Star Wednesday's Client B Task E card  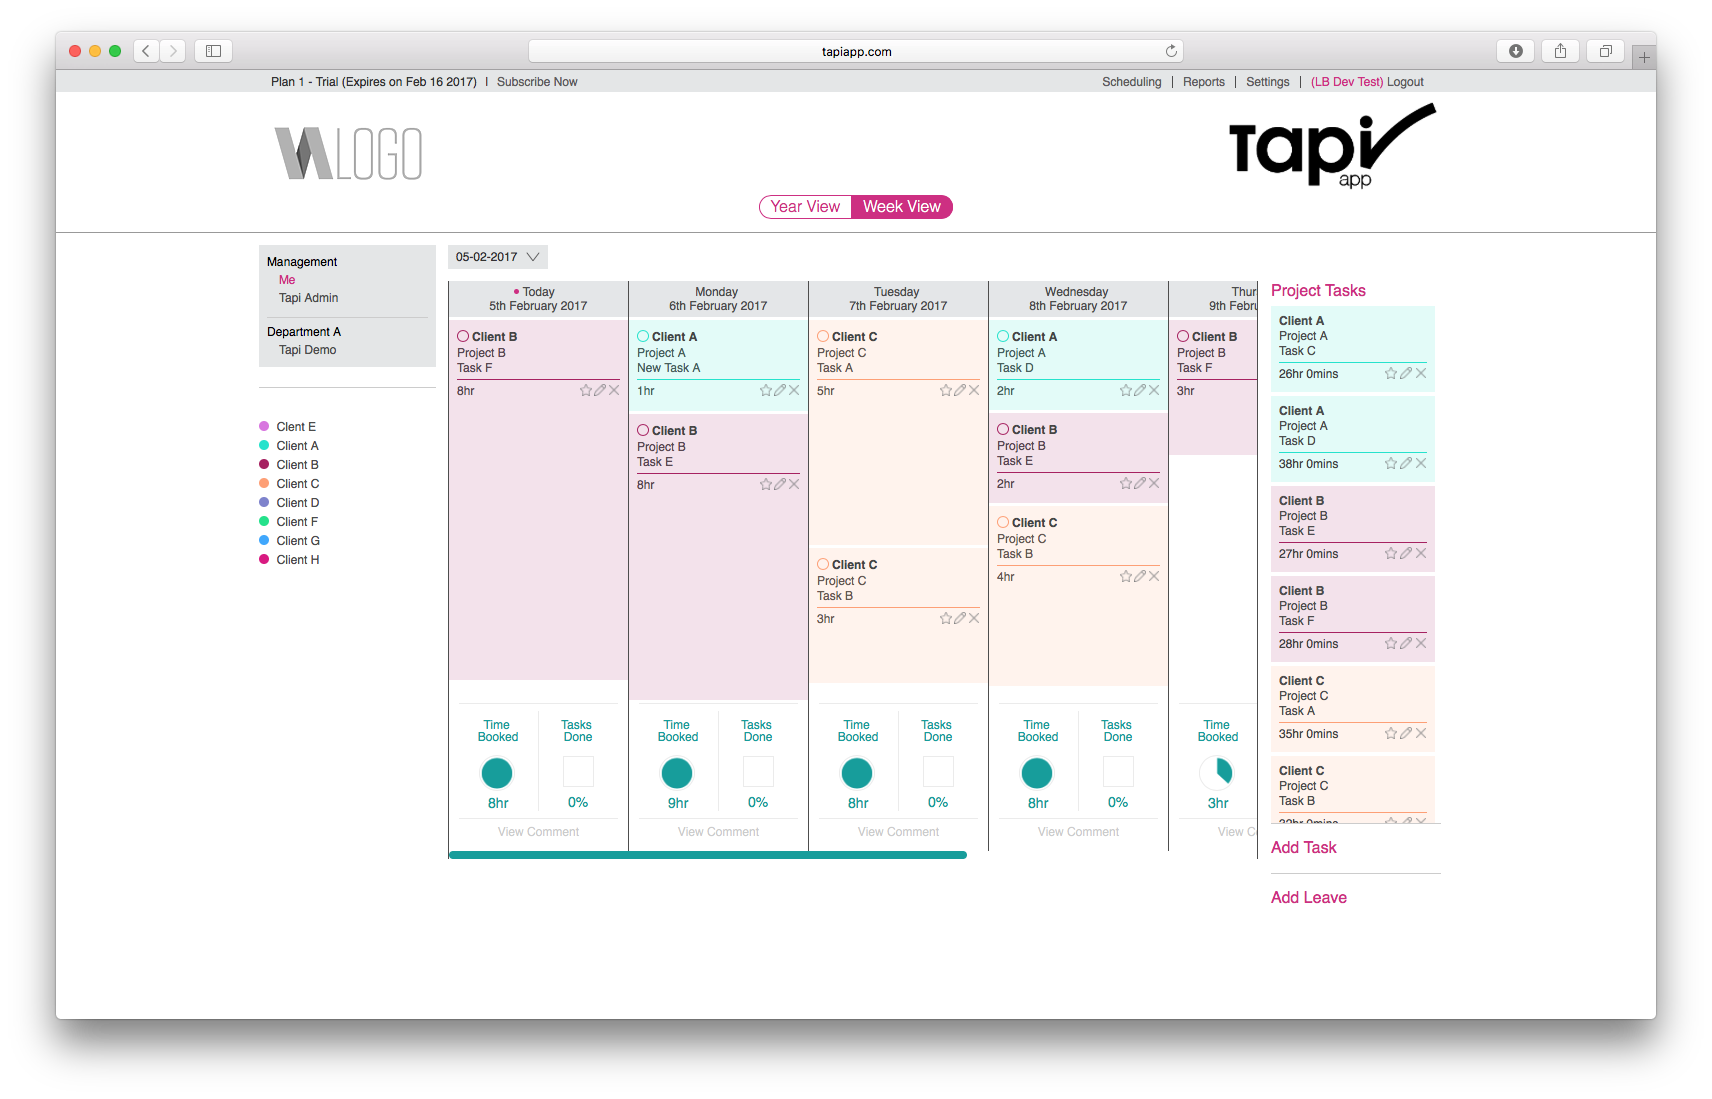(x=1126, y=483)
